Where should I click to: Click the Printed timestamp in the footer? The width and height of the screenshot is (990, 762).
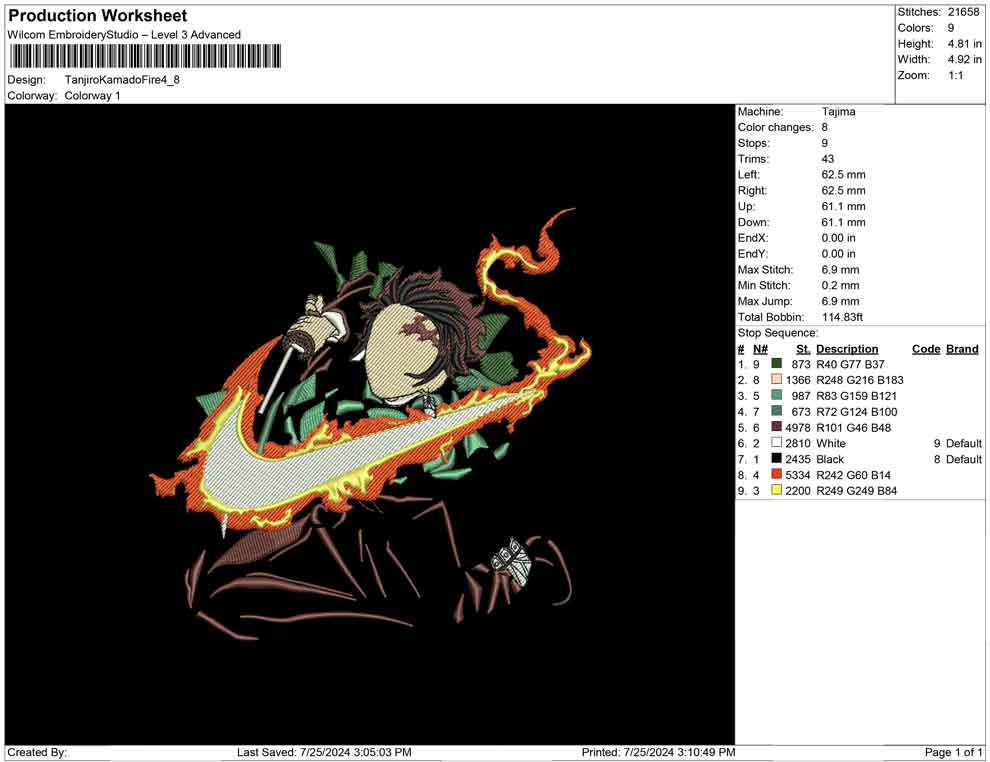(x=659, y=752)
